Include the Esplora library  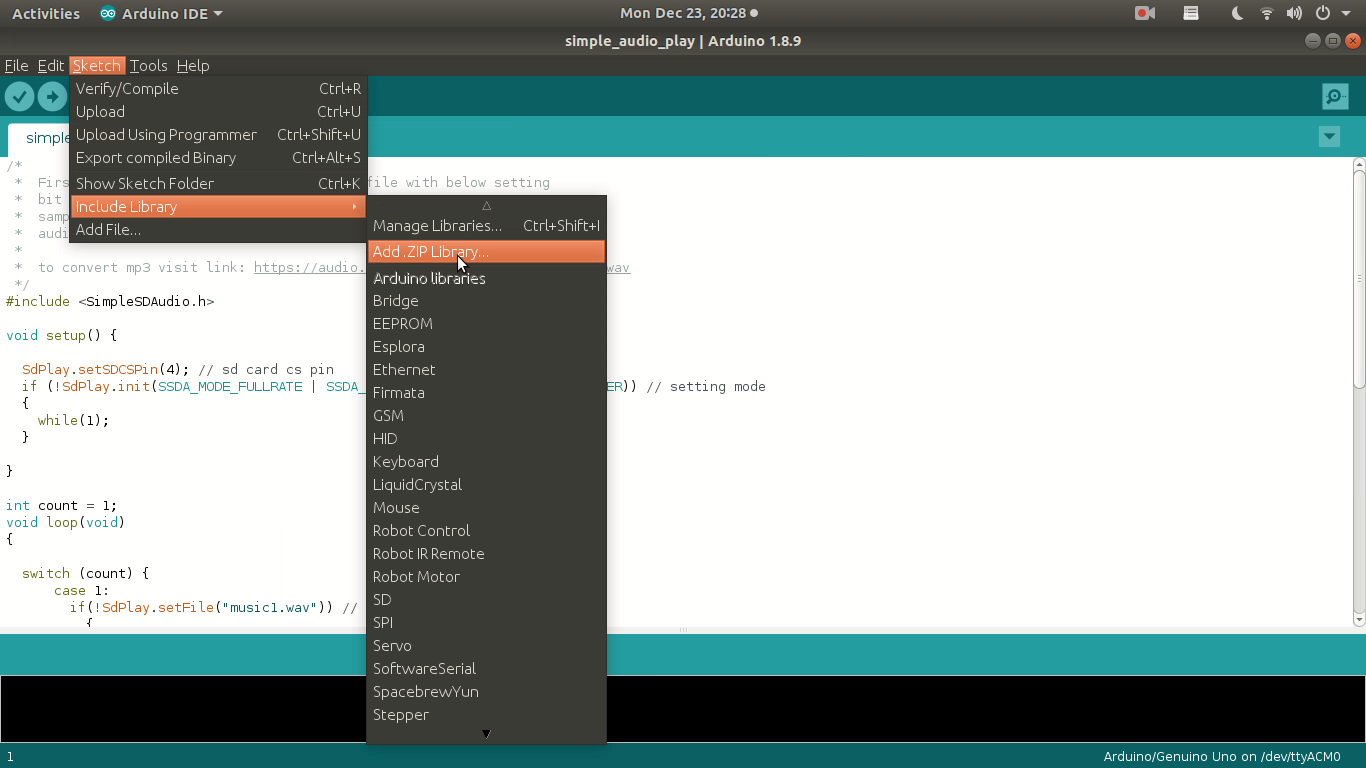486,347
